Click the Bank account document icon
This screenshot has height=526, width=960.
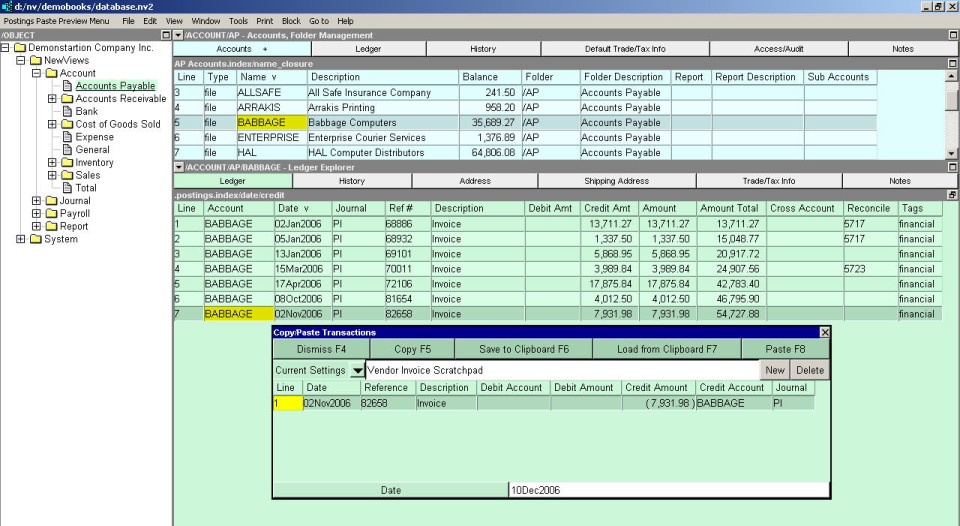tap(67, 112)
